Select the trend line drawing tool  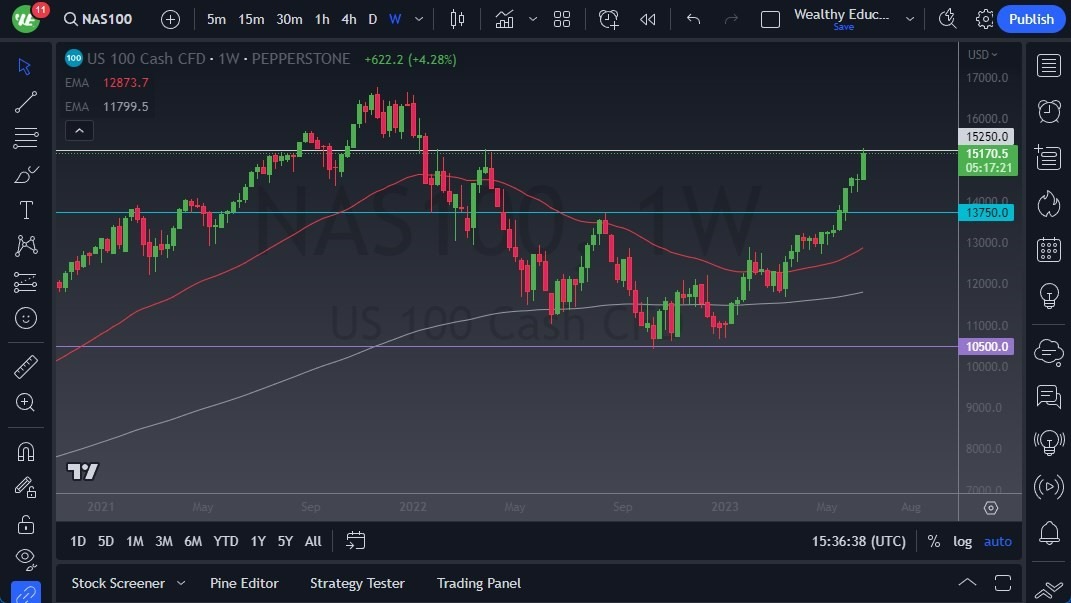pos(26,102)
